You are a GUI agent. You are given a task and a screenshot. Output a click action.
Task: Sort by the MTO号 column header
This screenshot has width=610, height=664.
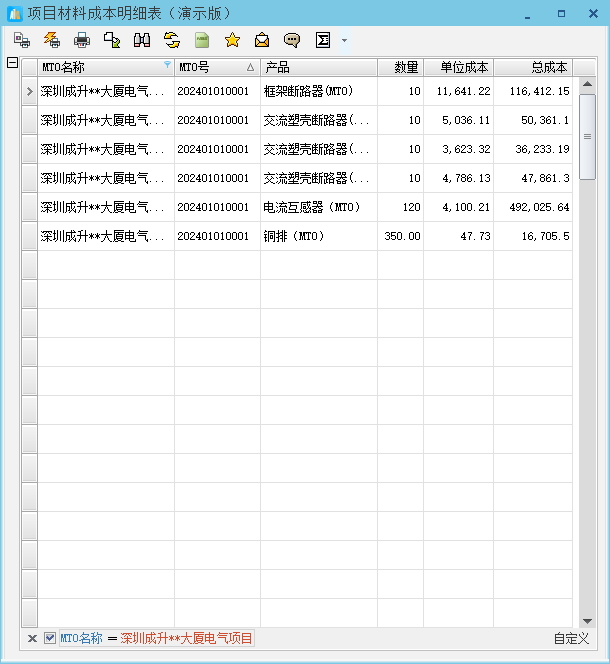click(x=218, y=67)
